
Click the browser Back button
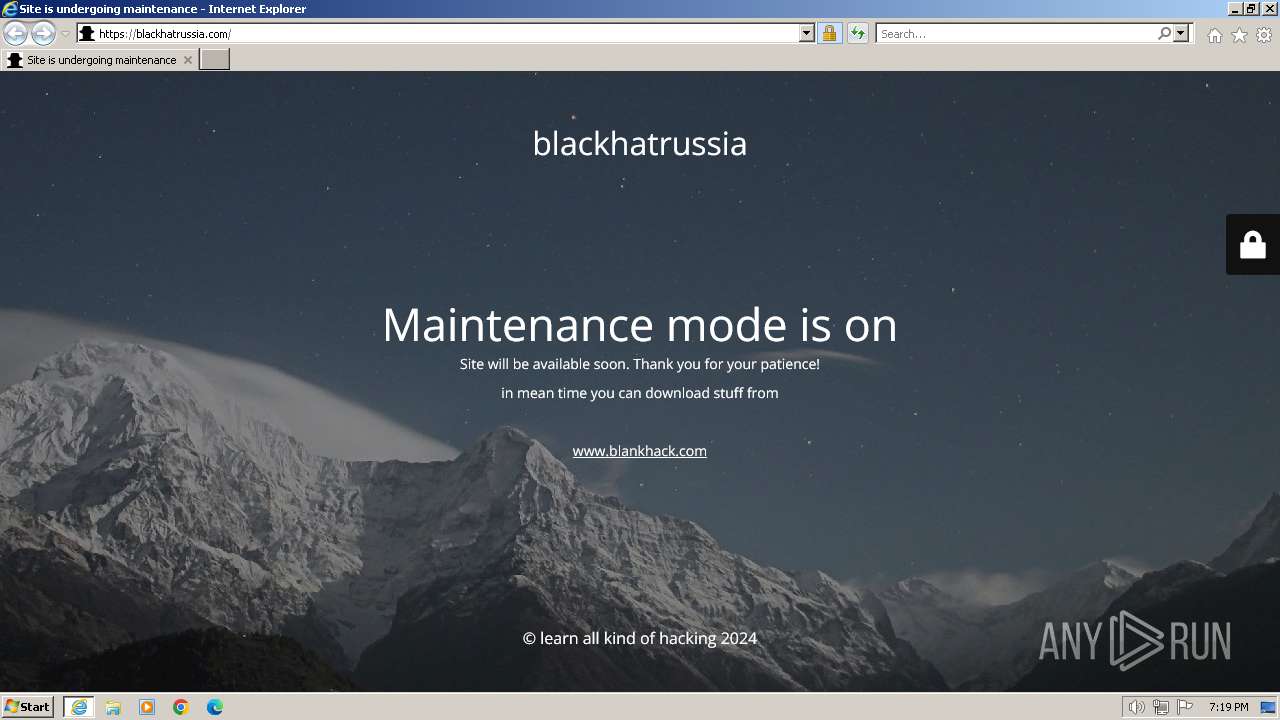click(x=15, y=33)
